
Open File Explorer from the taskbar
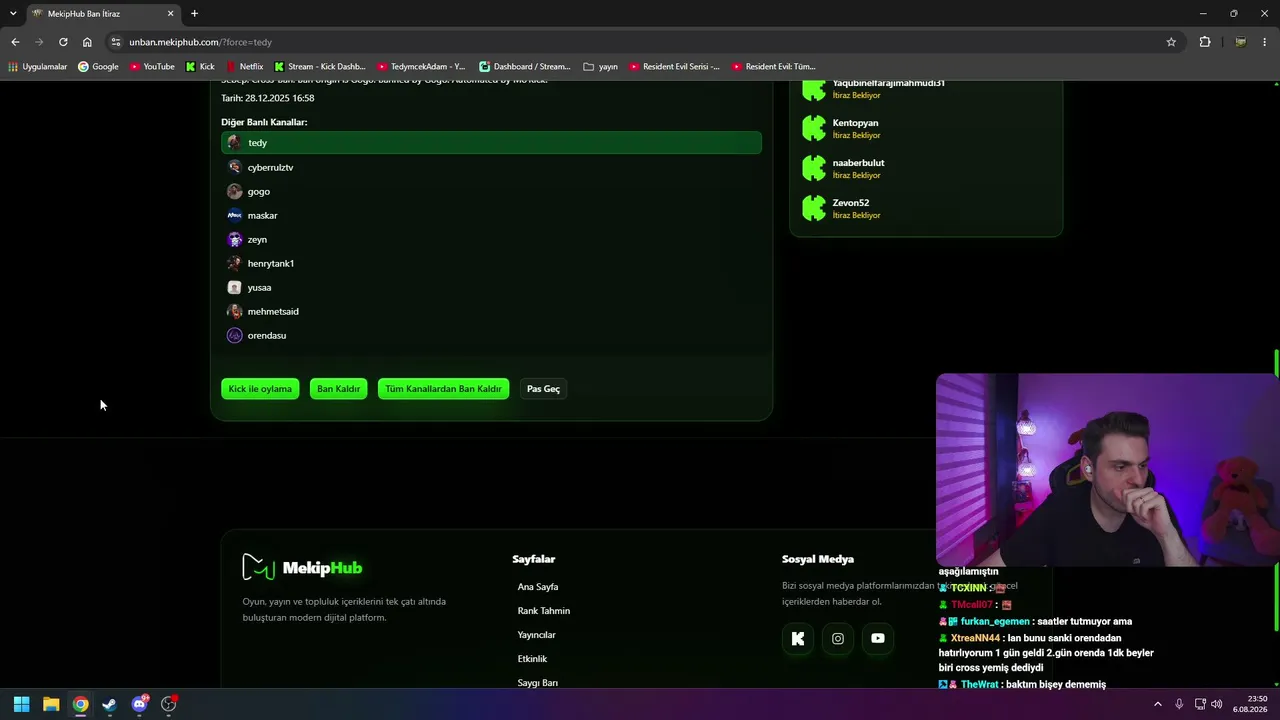[x=51, y=704]
